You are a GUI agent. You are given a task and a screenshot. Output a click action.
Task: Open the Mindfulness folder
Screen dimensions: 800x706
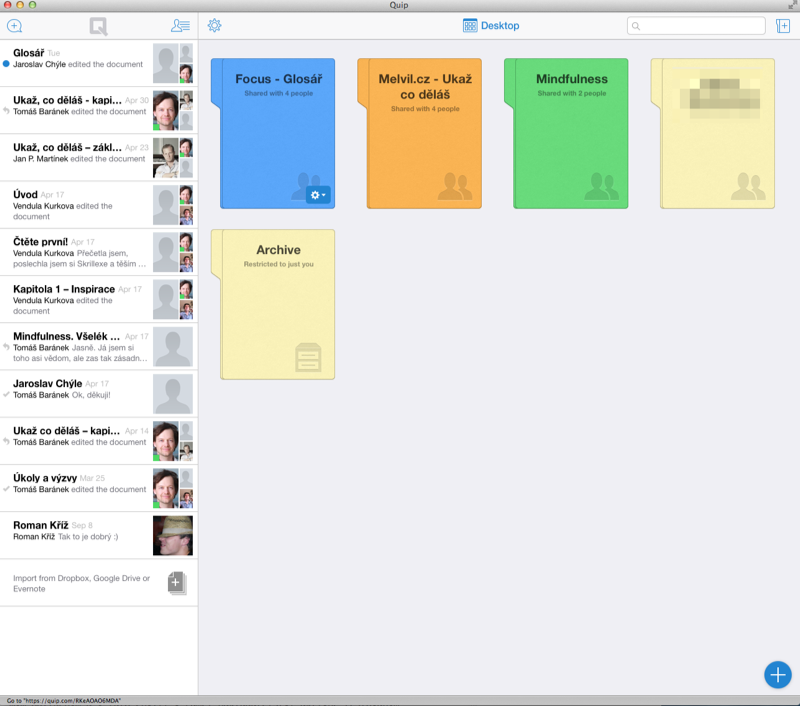pyautogui.click(x=569, y=135)
